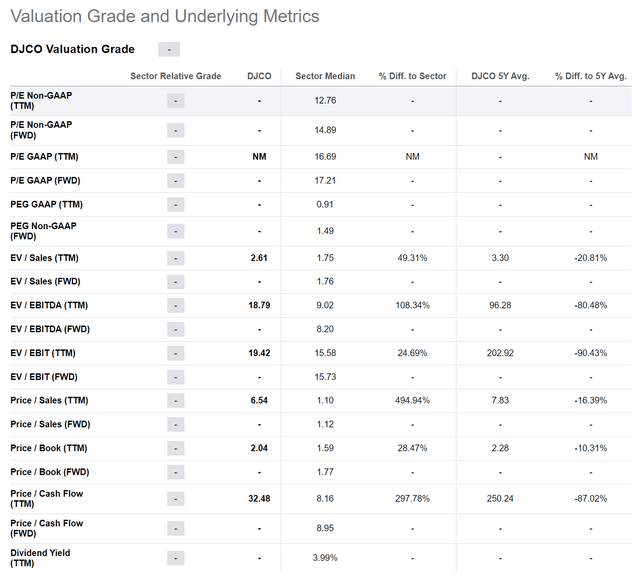
Task: Click the 32.48 Price / Cash Flow value
Action: pos(259,498)
